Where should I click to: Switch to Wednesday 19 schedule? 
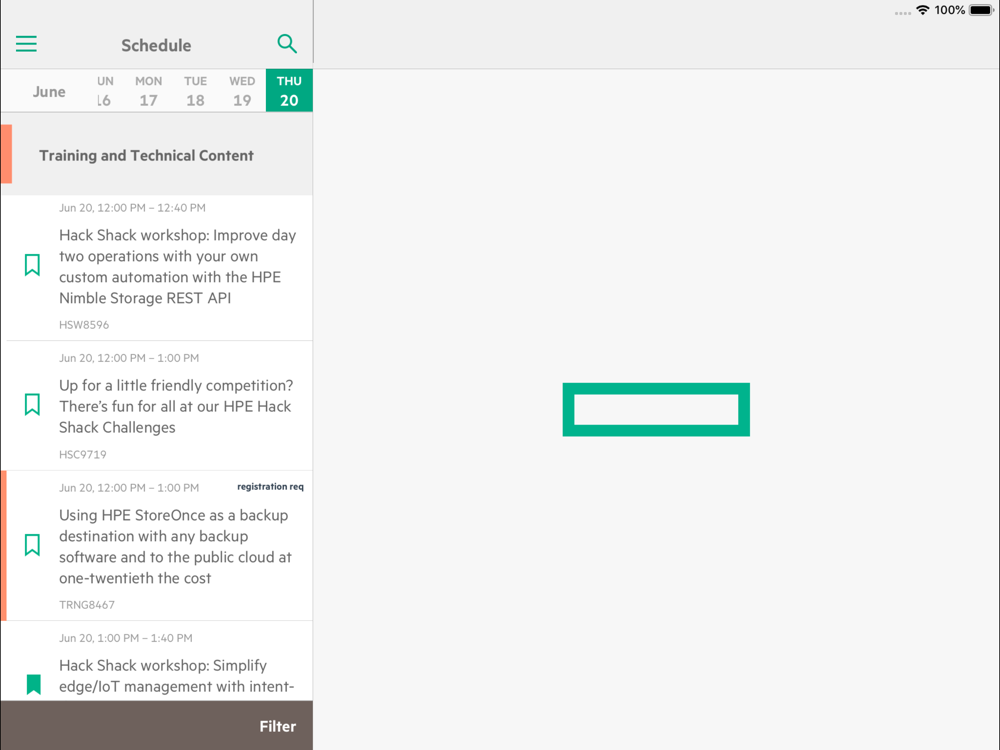(242, 91)
